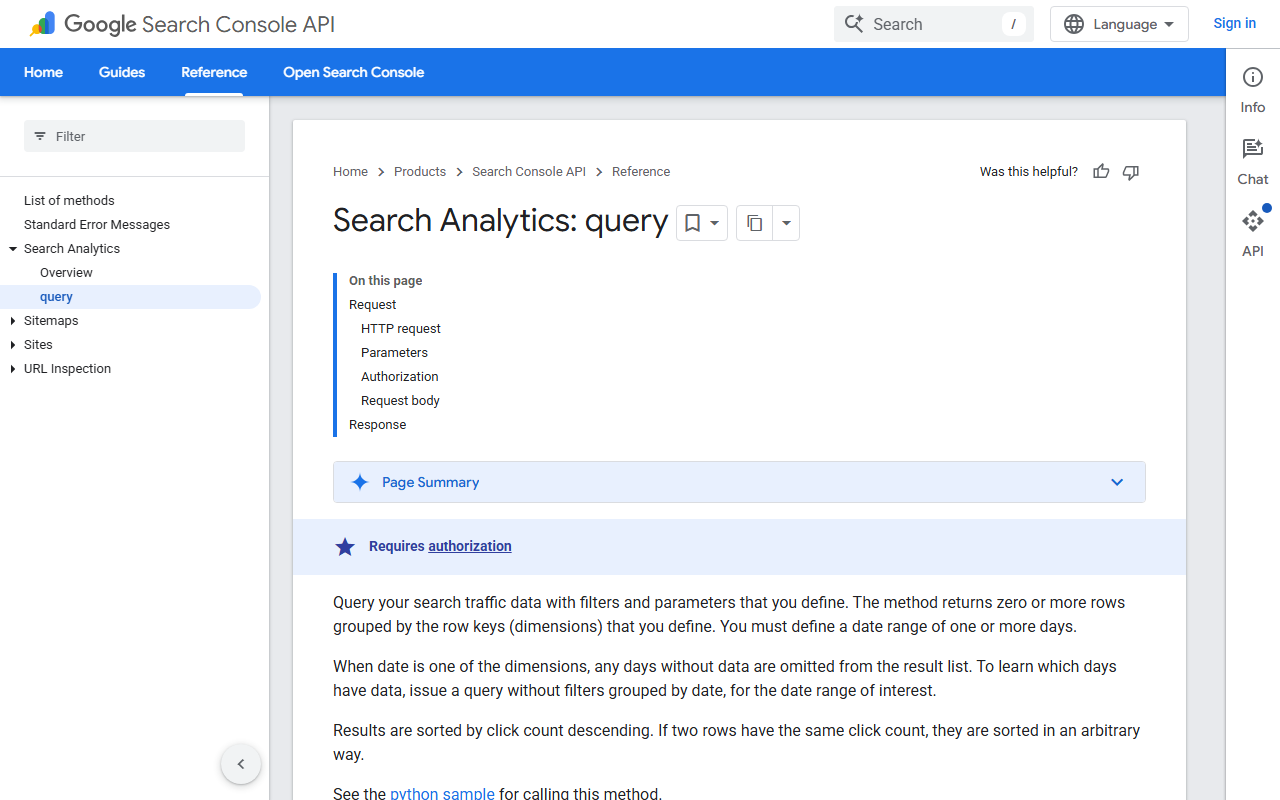Viewport: 1280px width, 800px height.
Task: Open the API side panel icon
Action: (1253, 221)
